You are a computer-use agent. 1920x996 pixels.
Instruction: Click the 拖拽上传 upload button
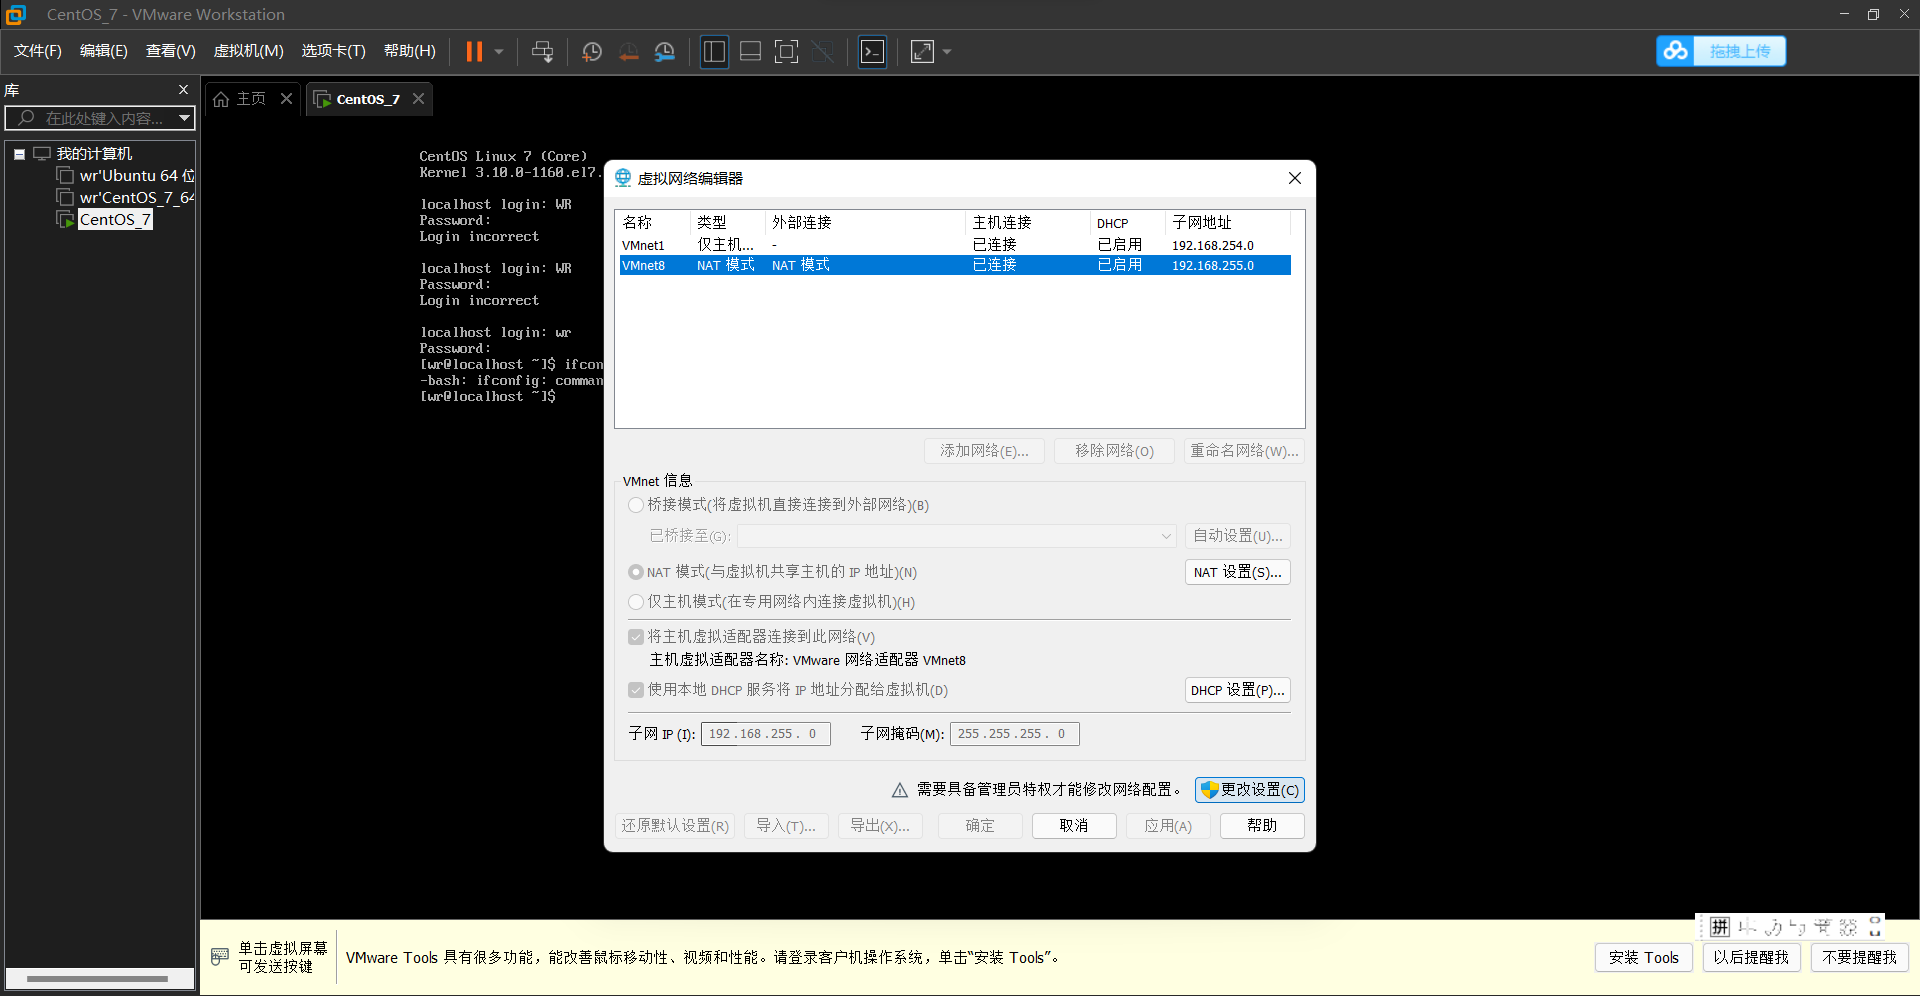(x=1740, y=51)
